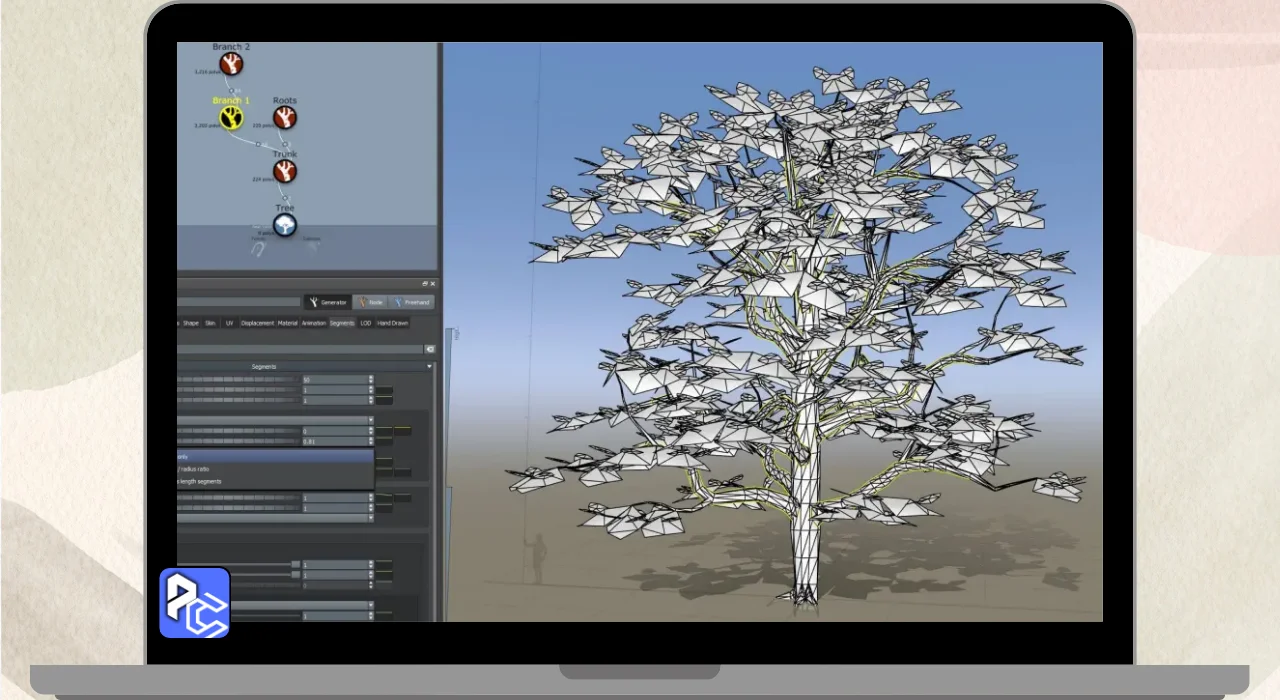This screenshot has height=700, width=1280.
Task: Choose the 'length segments' dropdown option
Action: (x=275, y=481)
